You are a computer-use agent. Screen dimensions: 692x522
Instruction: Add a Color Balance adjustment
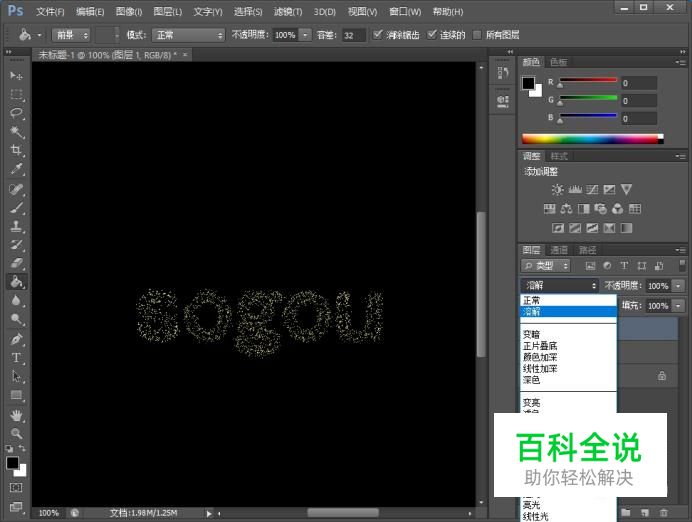[x=566, y=209]
